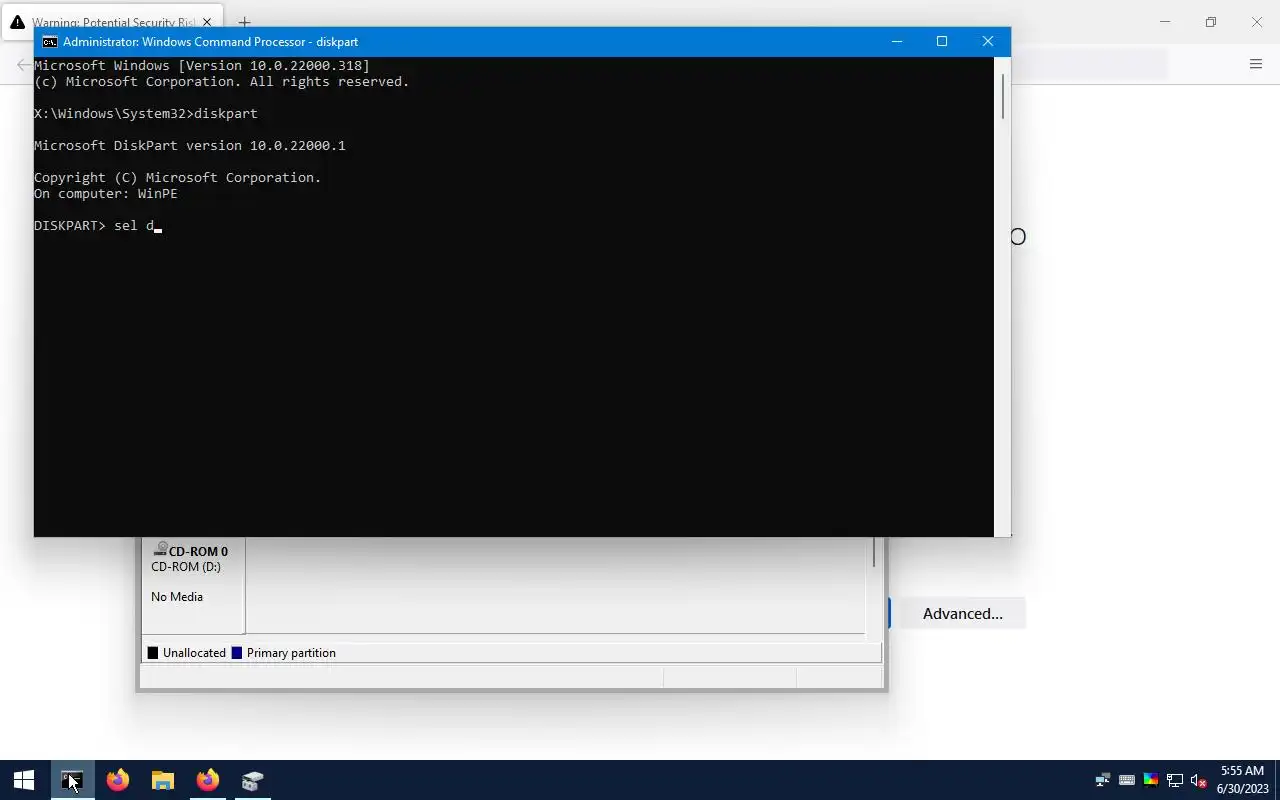Close the Firefox window
1280x800 pixels.
[x=1257, y=22]
